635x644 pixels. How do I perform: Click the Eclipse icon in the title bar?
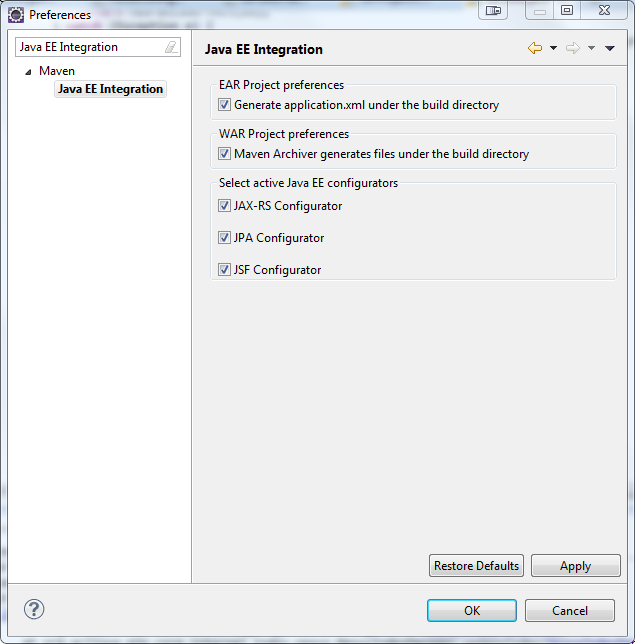[16, 15]
